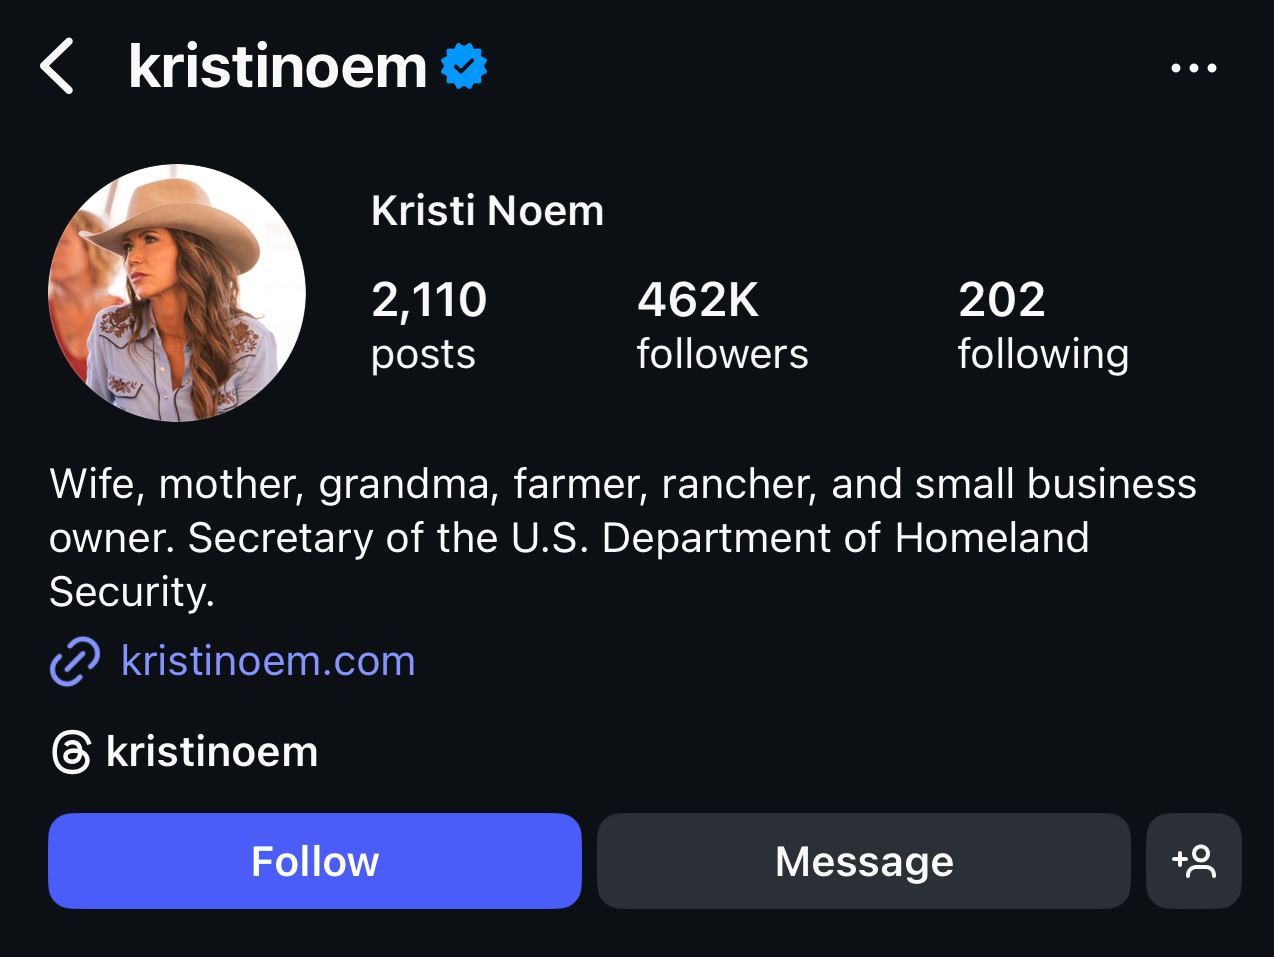Follow the kristinoem account
The image size is (1274, 957).
click(315, 861)
